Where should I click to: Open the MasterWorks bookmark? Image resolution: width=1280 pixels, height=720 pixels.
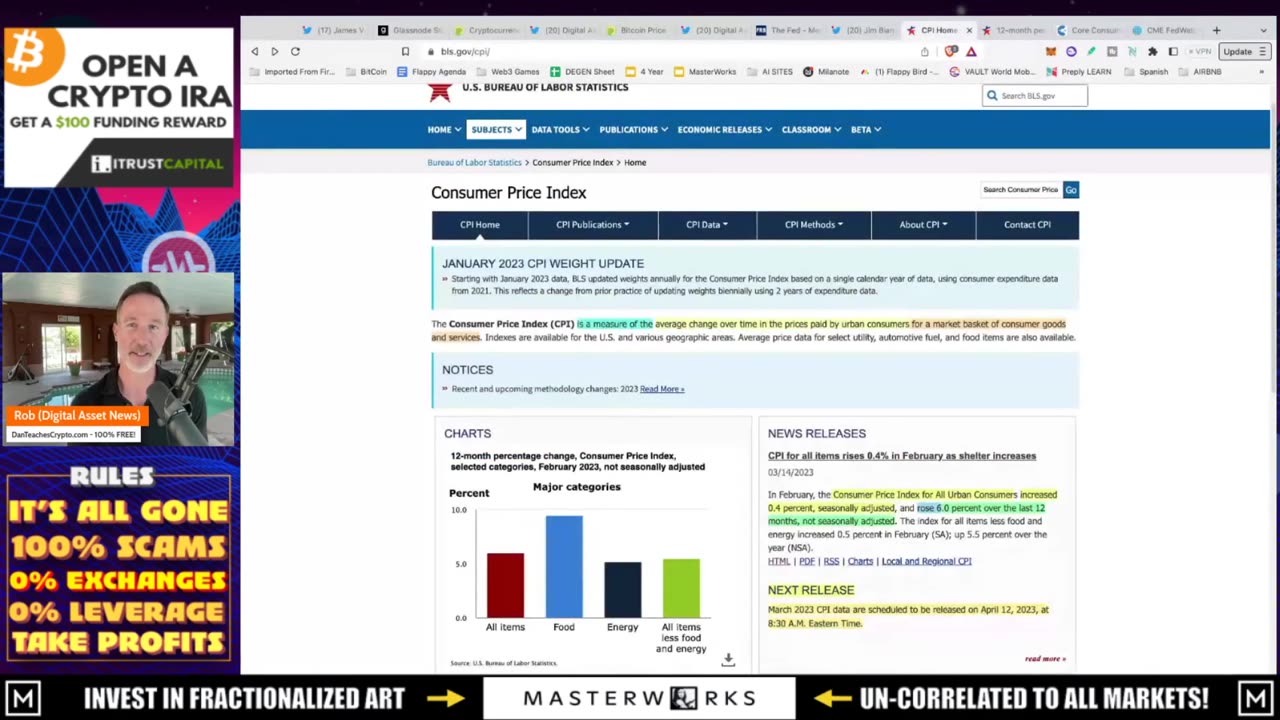pyautogui.click(x=705, y=72)
